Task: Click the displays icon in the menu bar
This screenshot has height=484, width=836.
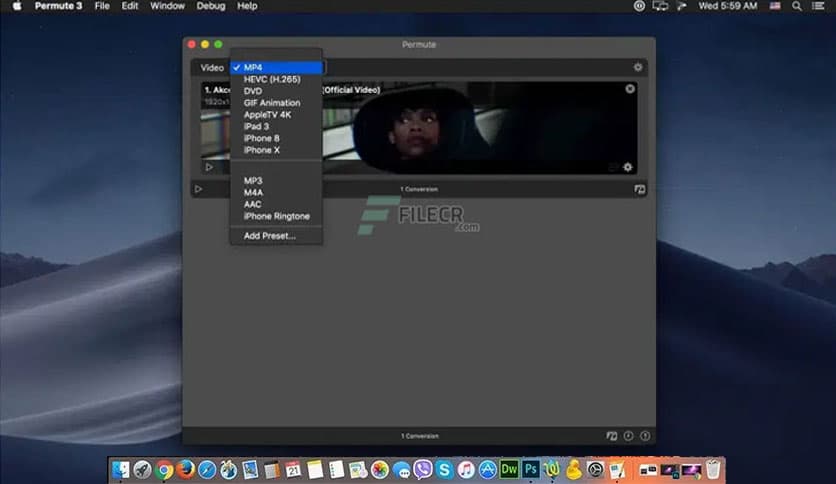Action: (660, 6)
